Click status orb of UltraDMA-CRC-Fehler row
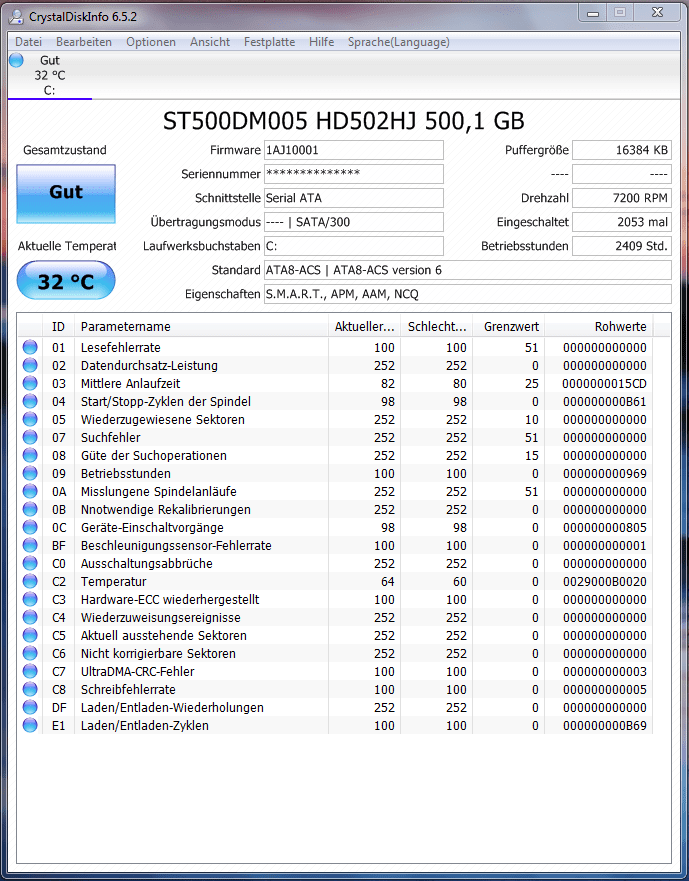The image size is (689, 881). tap(30, 671)
